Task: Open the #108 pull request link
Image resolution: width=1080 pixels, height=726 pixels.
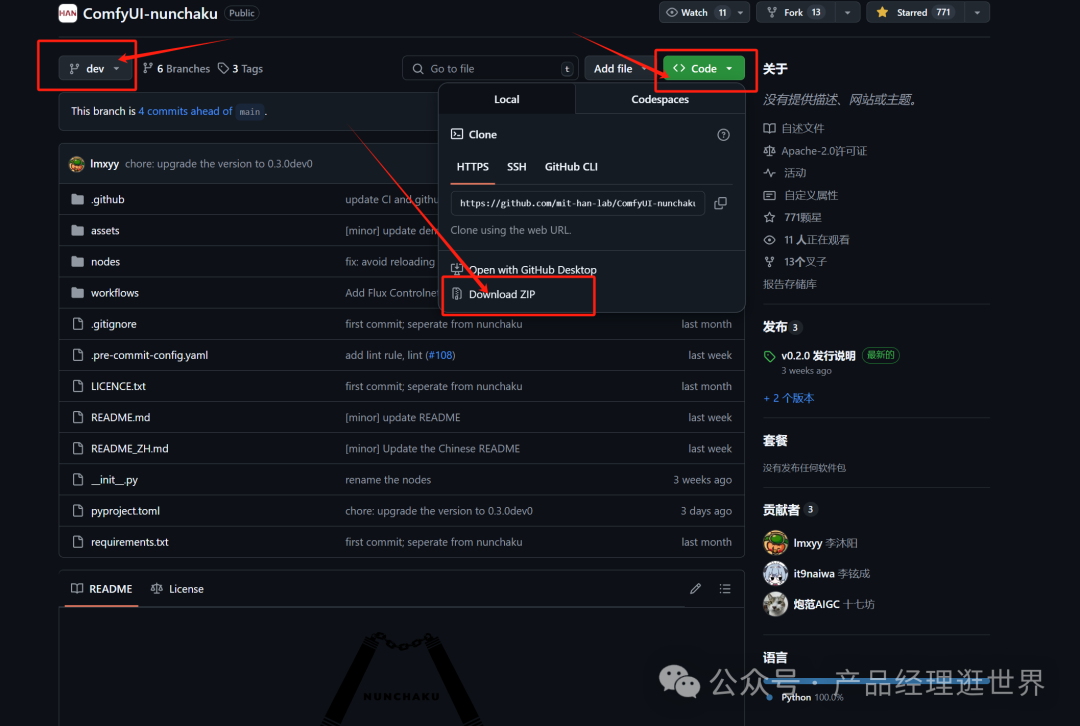Action: pos(440,355)
